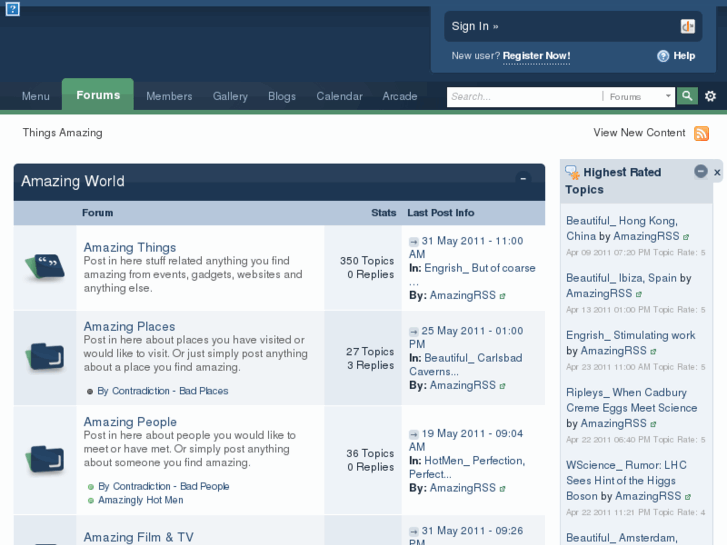Click the Things Amazing breadcrumb

[x=63, y=133]
